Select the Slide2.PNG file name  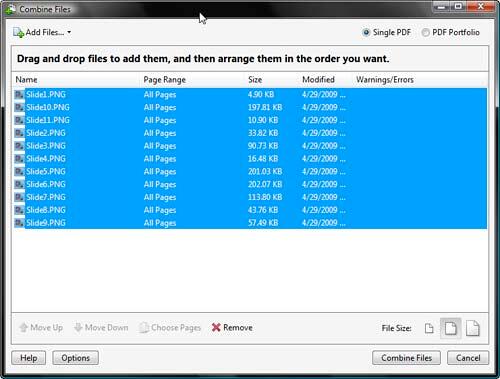point(46,133)
